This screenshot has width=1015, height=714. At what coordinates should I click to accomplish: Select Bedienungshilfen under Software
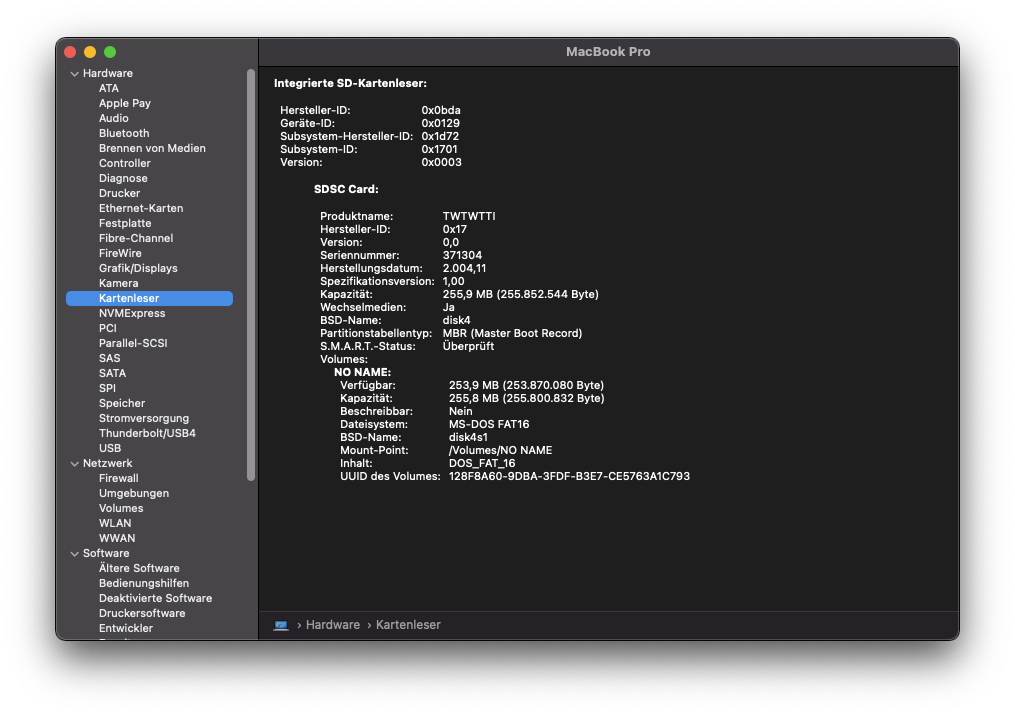point(144,583)
